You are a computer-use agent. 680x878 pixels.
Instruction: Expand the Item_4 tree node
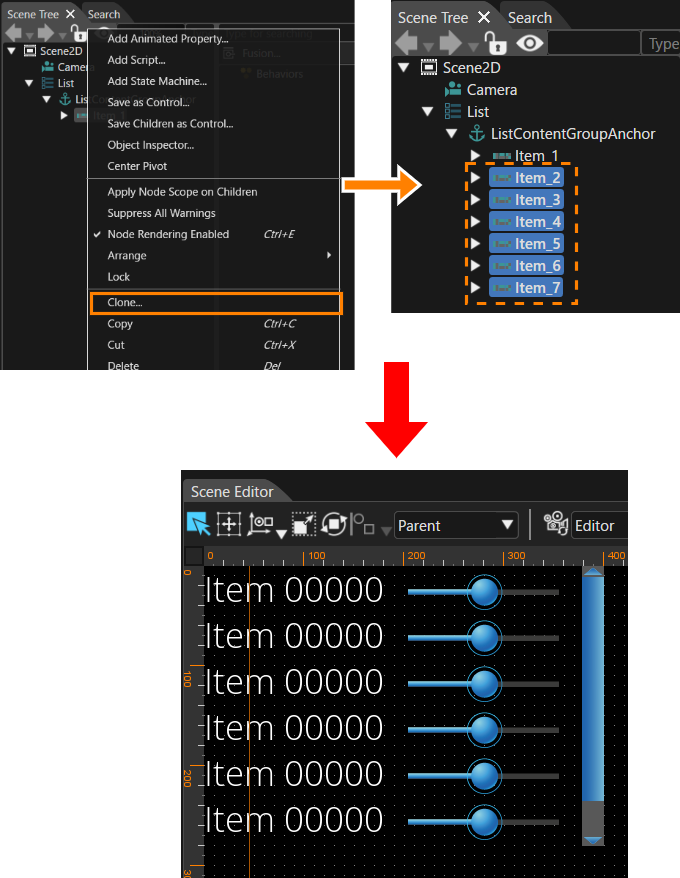pos(476,222)
